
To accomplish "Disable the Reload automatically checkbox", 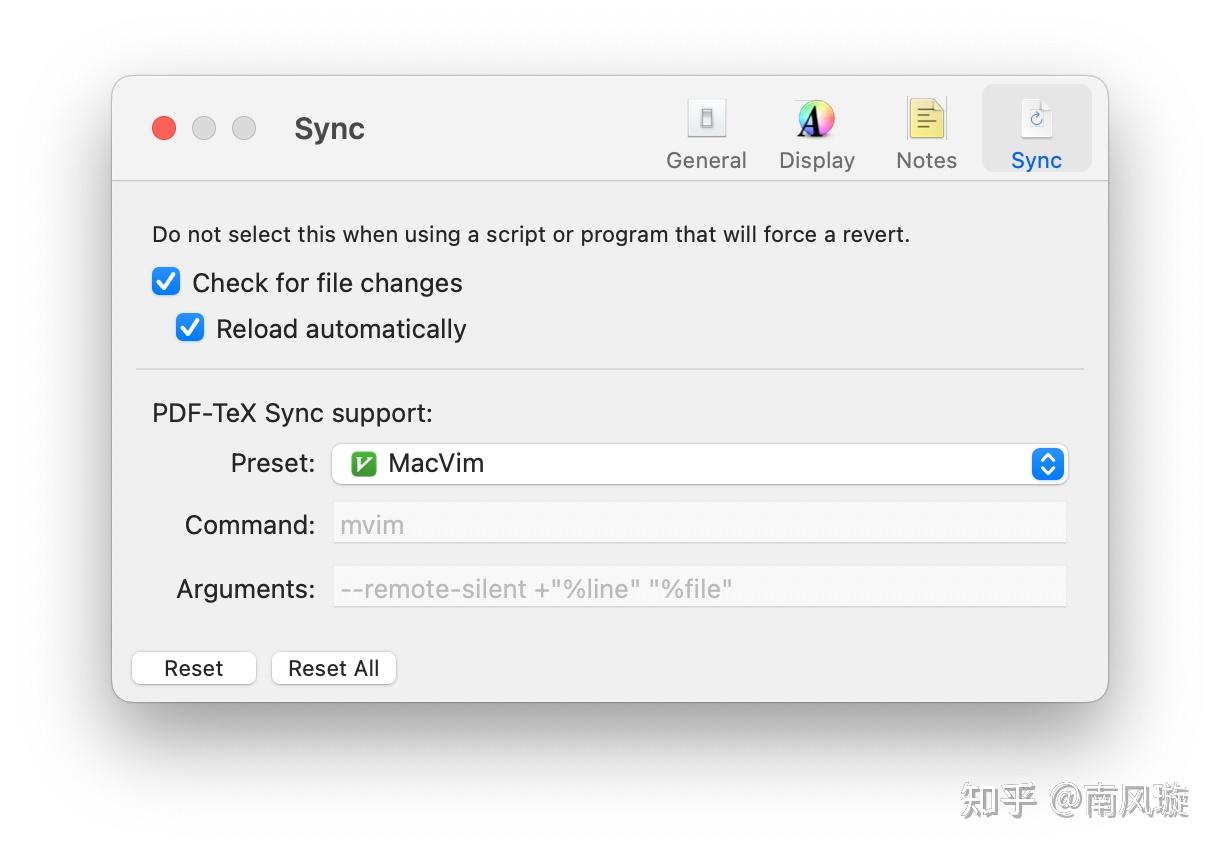I will [x=190, y=328].
